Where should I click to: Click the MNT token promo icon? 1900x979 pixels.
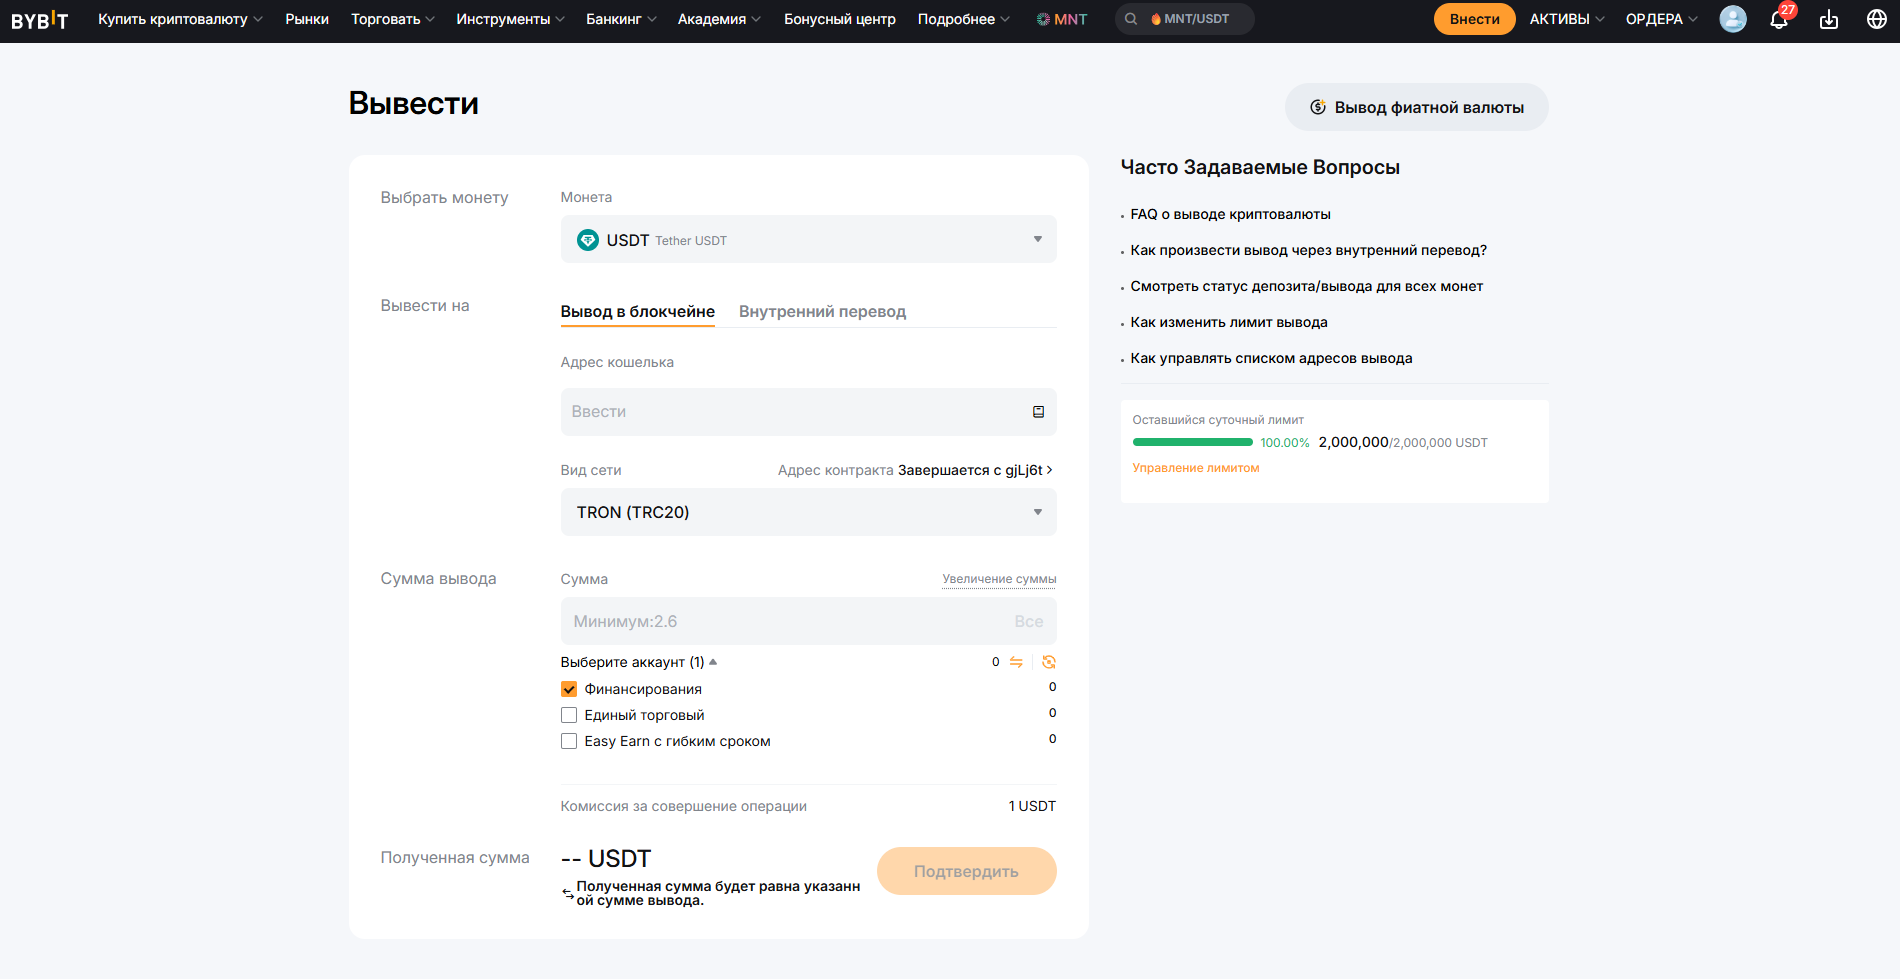pos(1043,19)
